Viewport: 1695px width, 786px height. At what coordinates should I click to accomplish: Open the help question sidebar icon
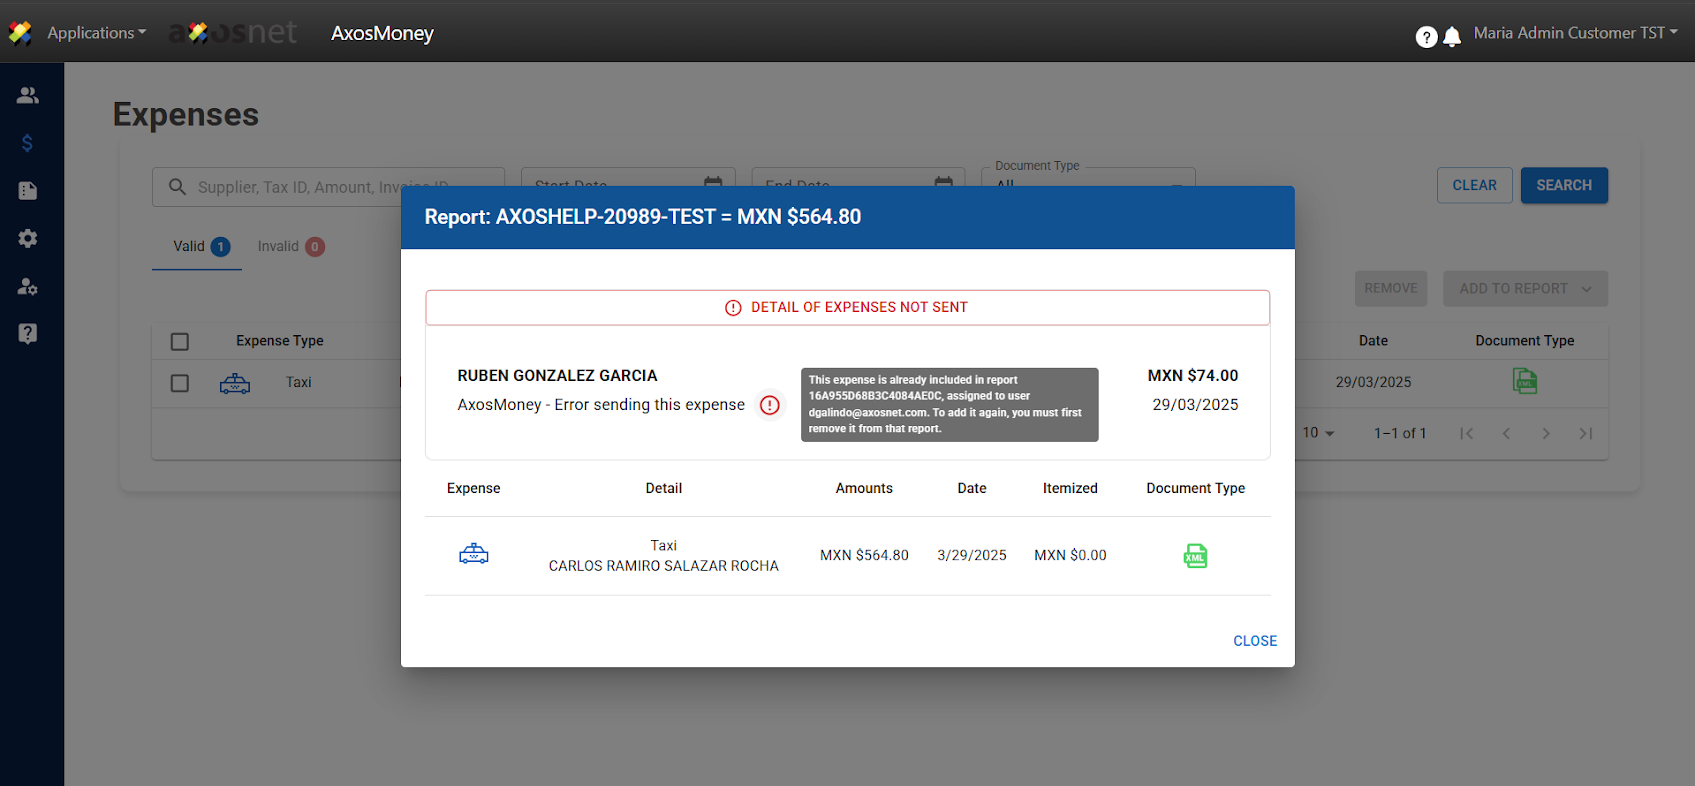(28, 333)
